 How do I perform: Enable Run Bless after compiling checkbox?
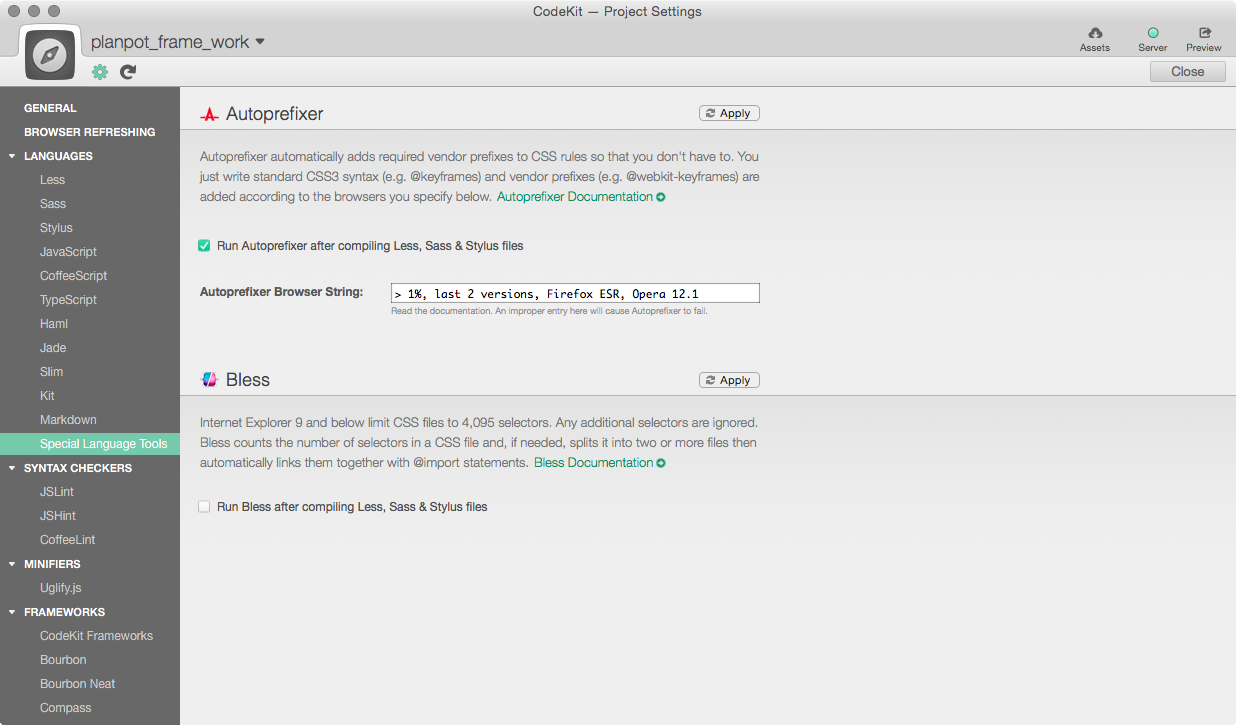tap(204, 507)
